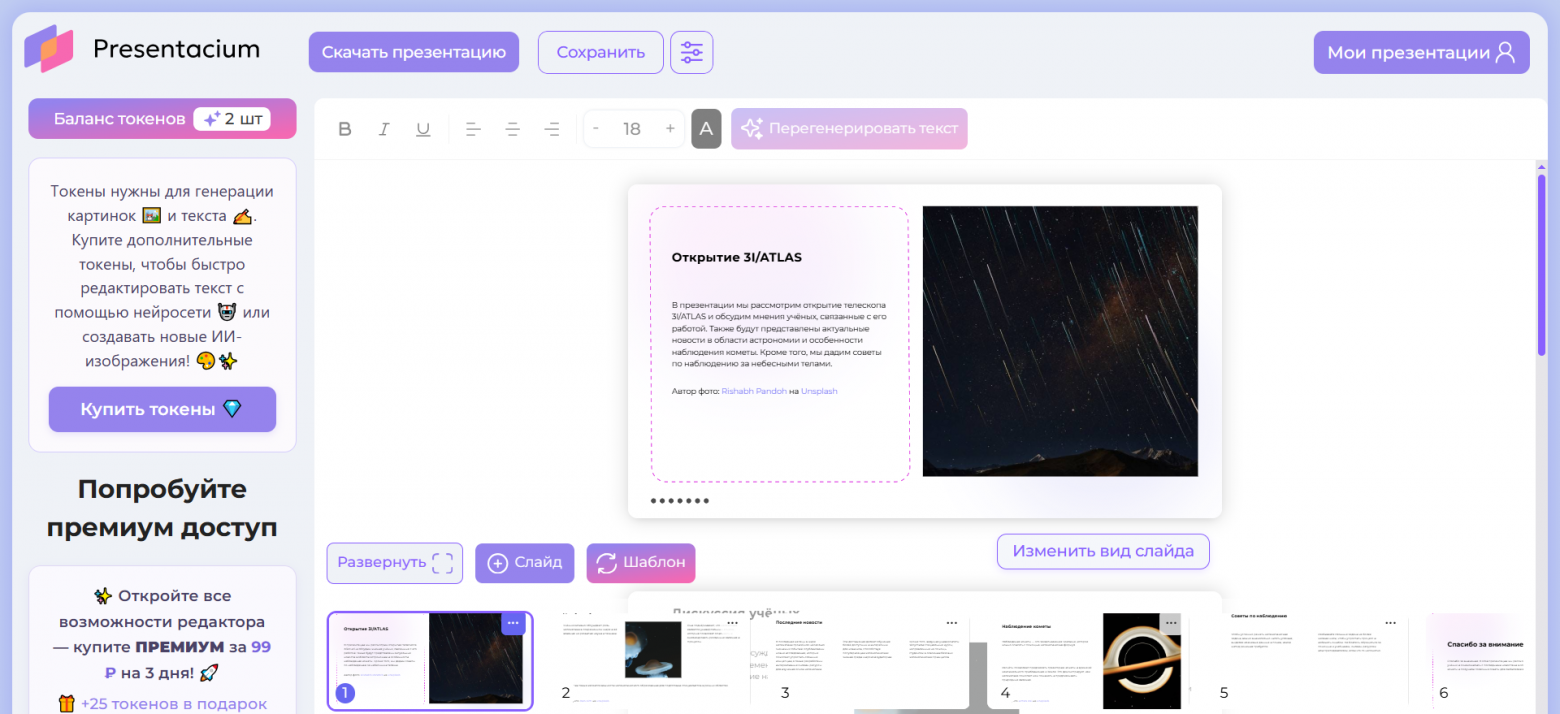Click Скачать презентацию button
The image size is (1560, 714).
pos(413,52)
